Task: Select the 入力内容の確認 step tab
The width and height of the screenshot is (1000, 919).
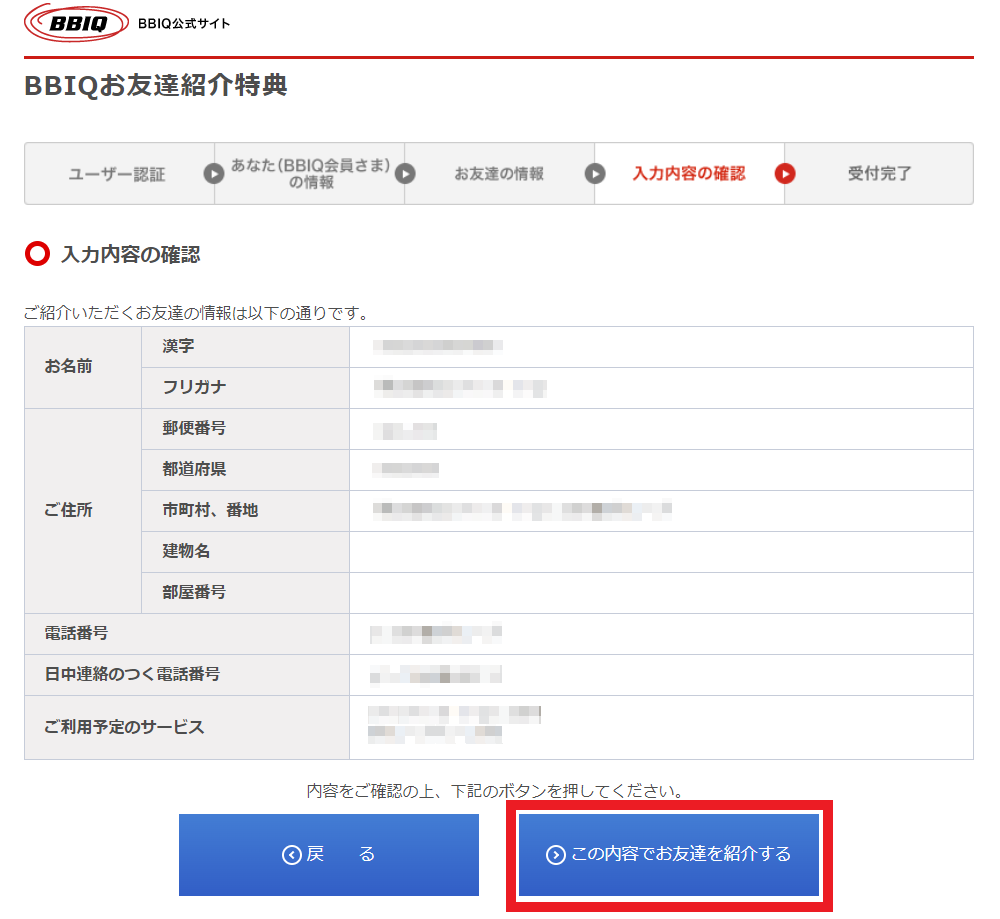Action: coord(689,174)
